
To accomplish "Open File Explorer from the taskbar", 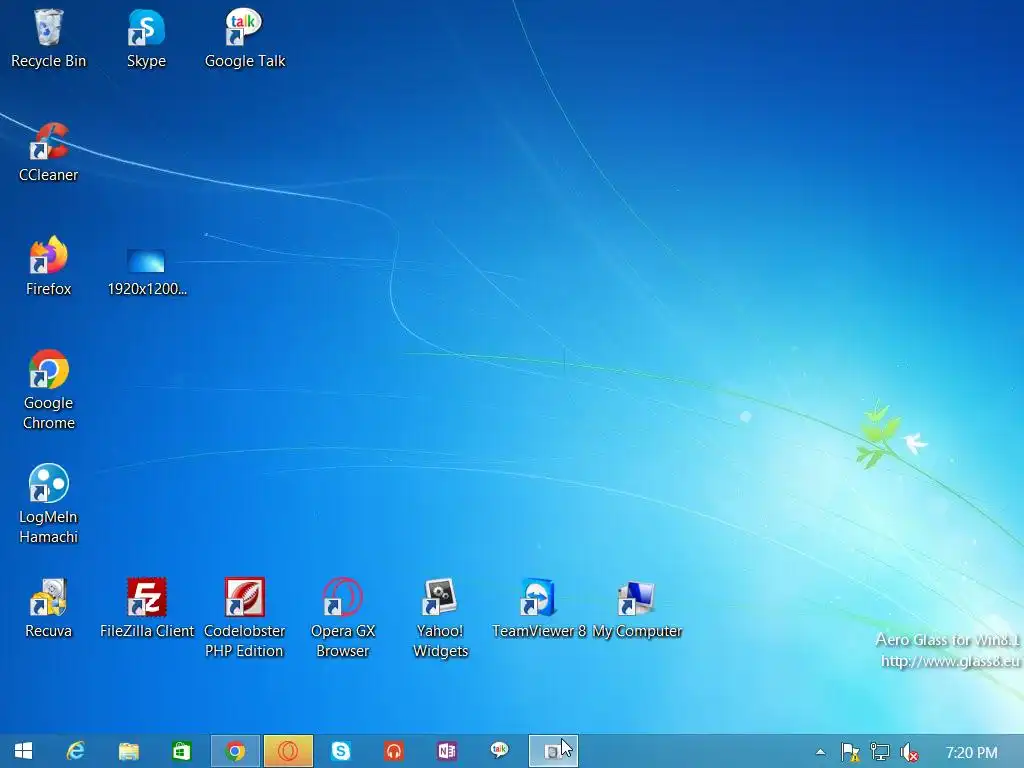I will [x=129, y=751].
